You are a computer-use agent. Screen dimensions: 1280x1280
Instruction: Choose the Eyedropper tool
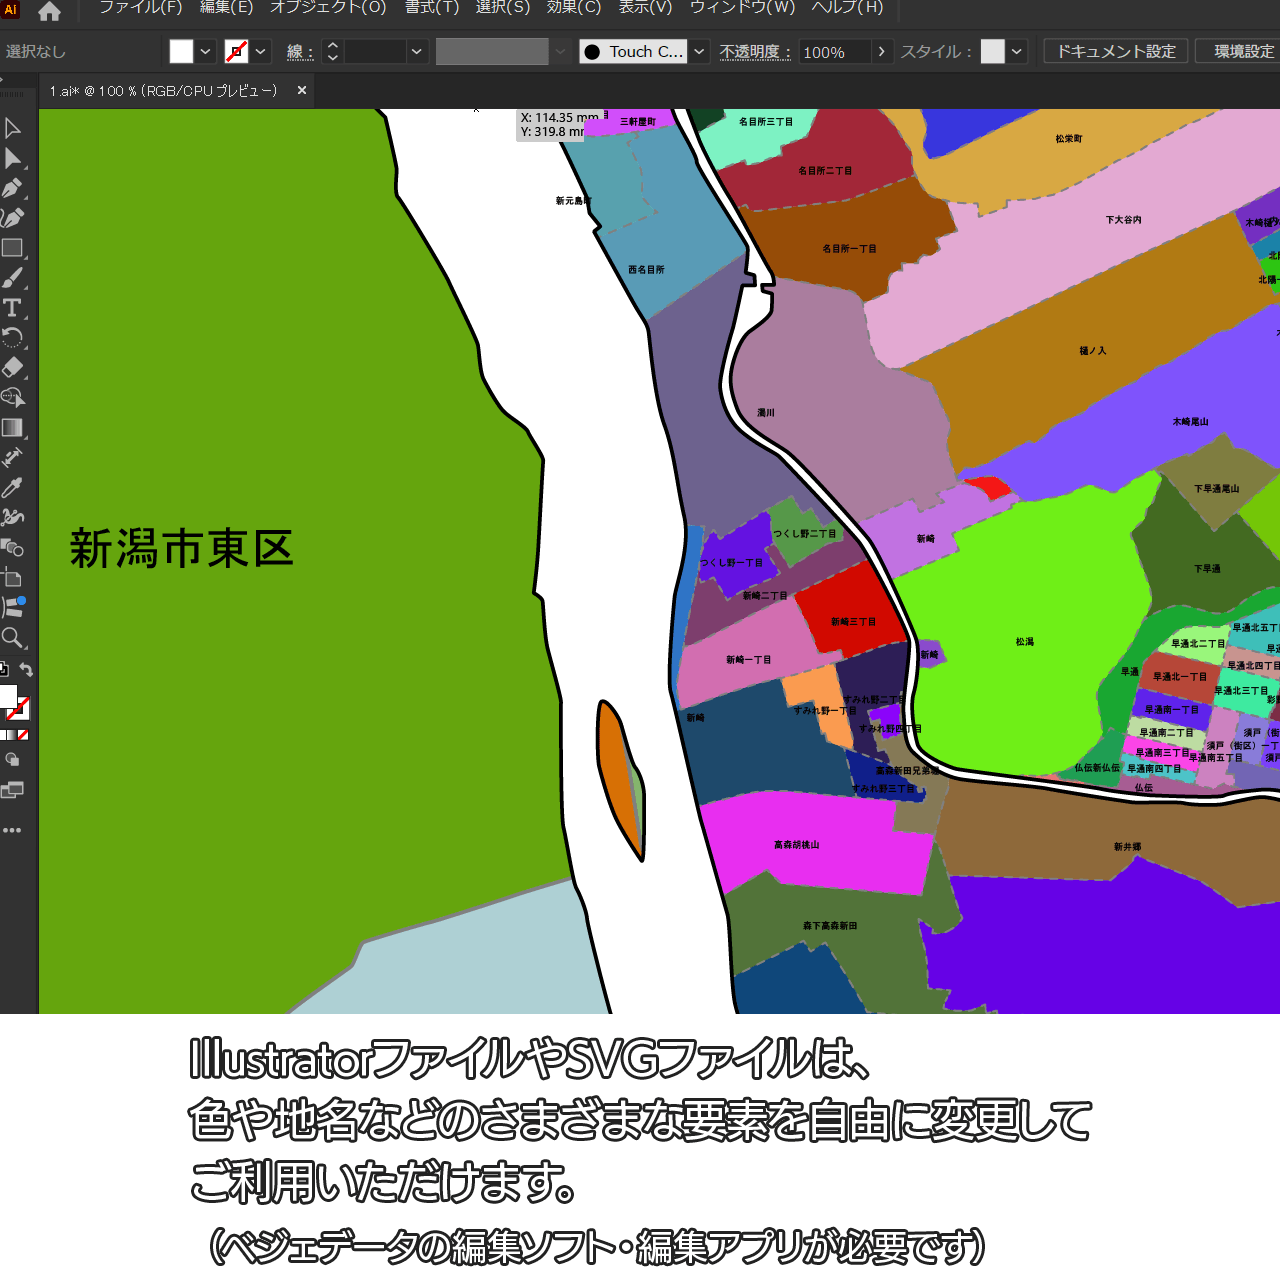point(13,488)
